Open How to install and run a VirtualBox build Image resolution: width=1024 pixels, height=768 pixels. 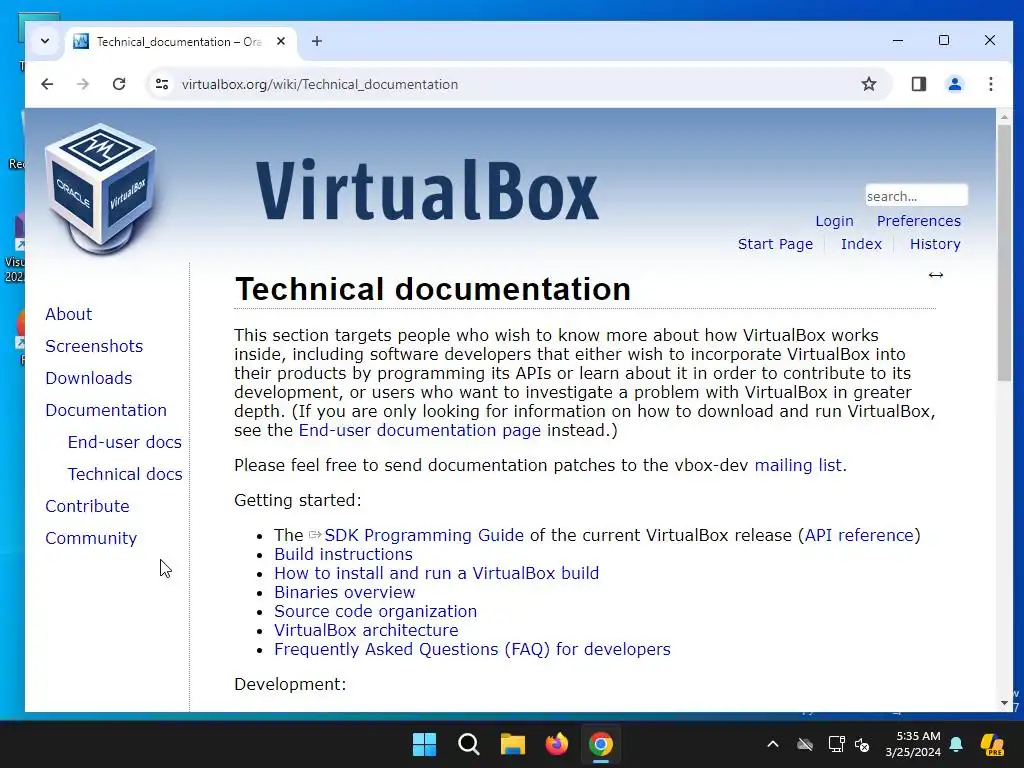click(436, 573)
